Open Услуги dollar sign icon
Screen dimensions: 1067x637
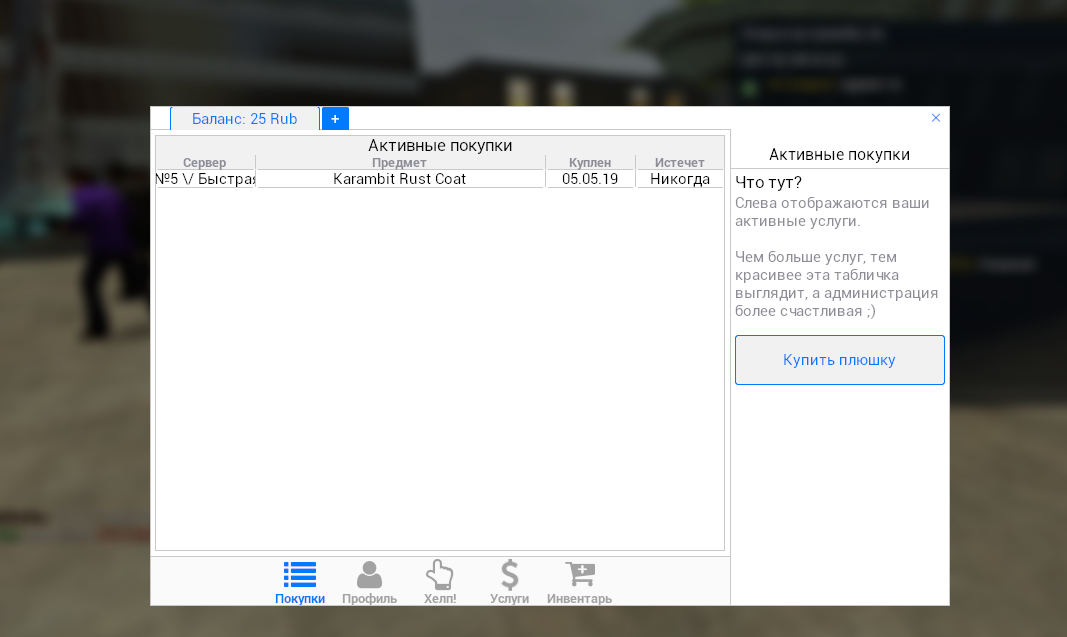509,575
